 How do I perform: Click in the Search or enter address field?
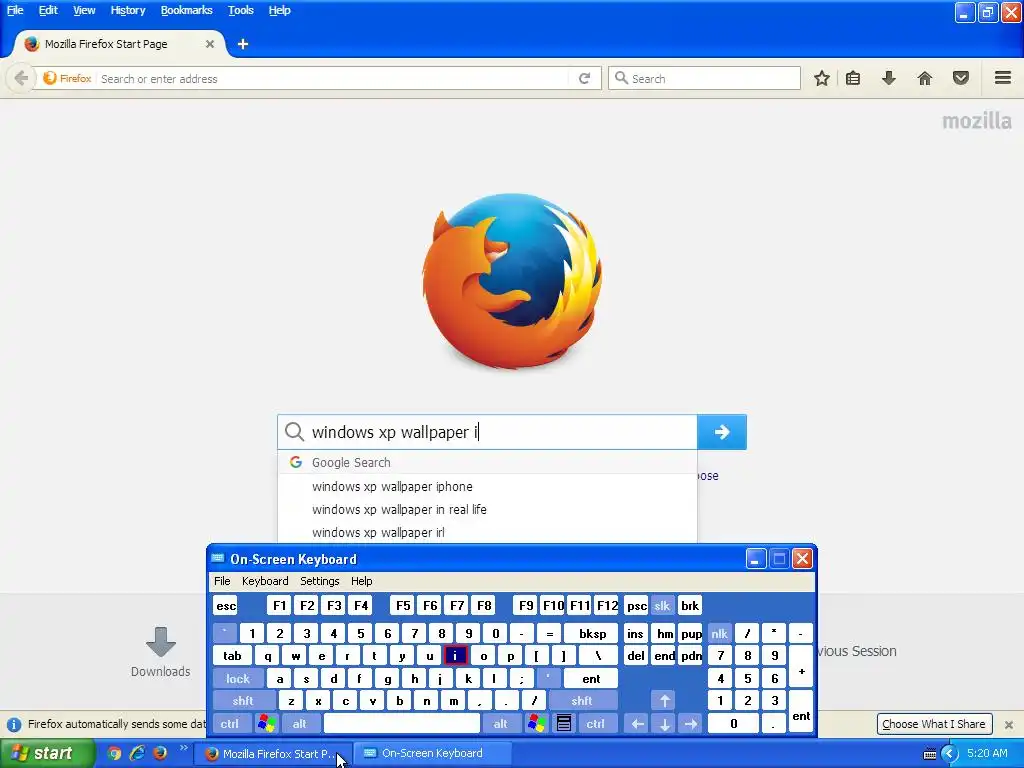click(333, 78)
